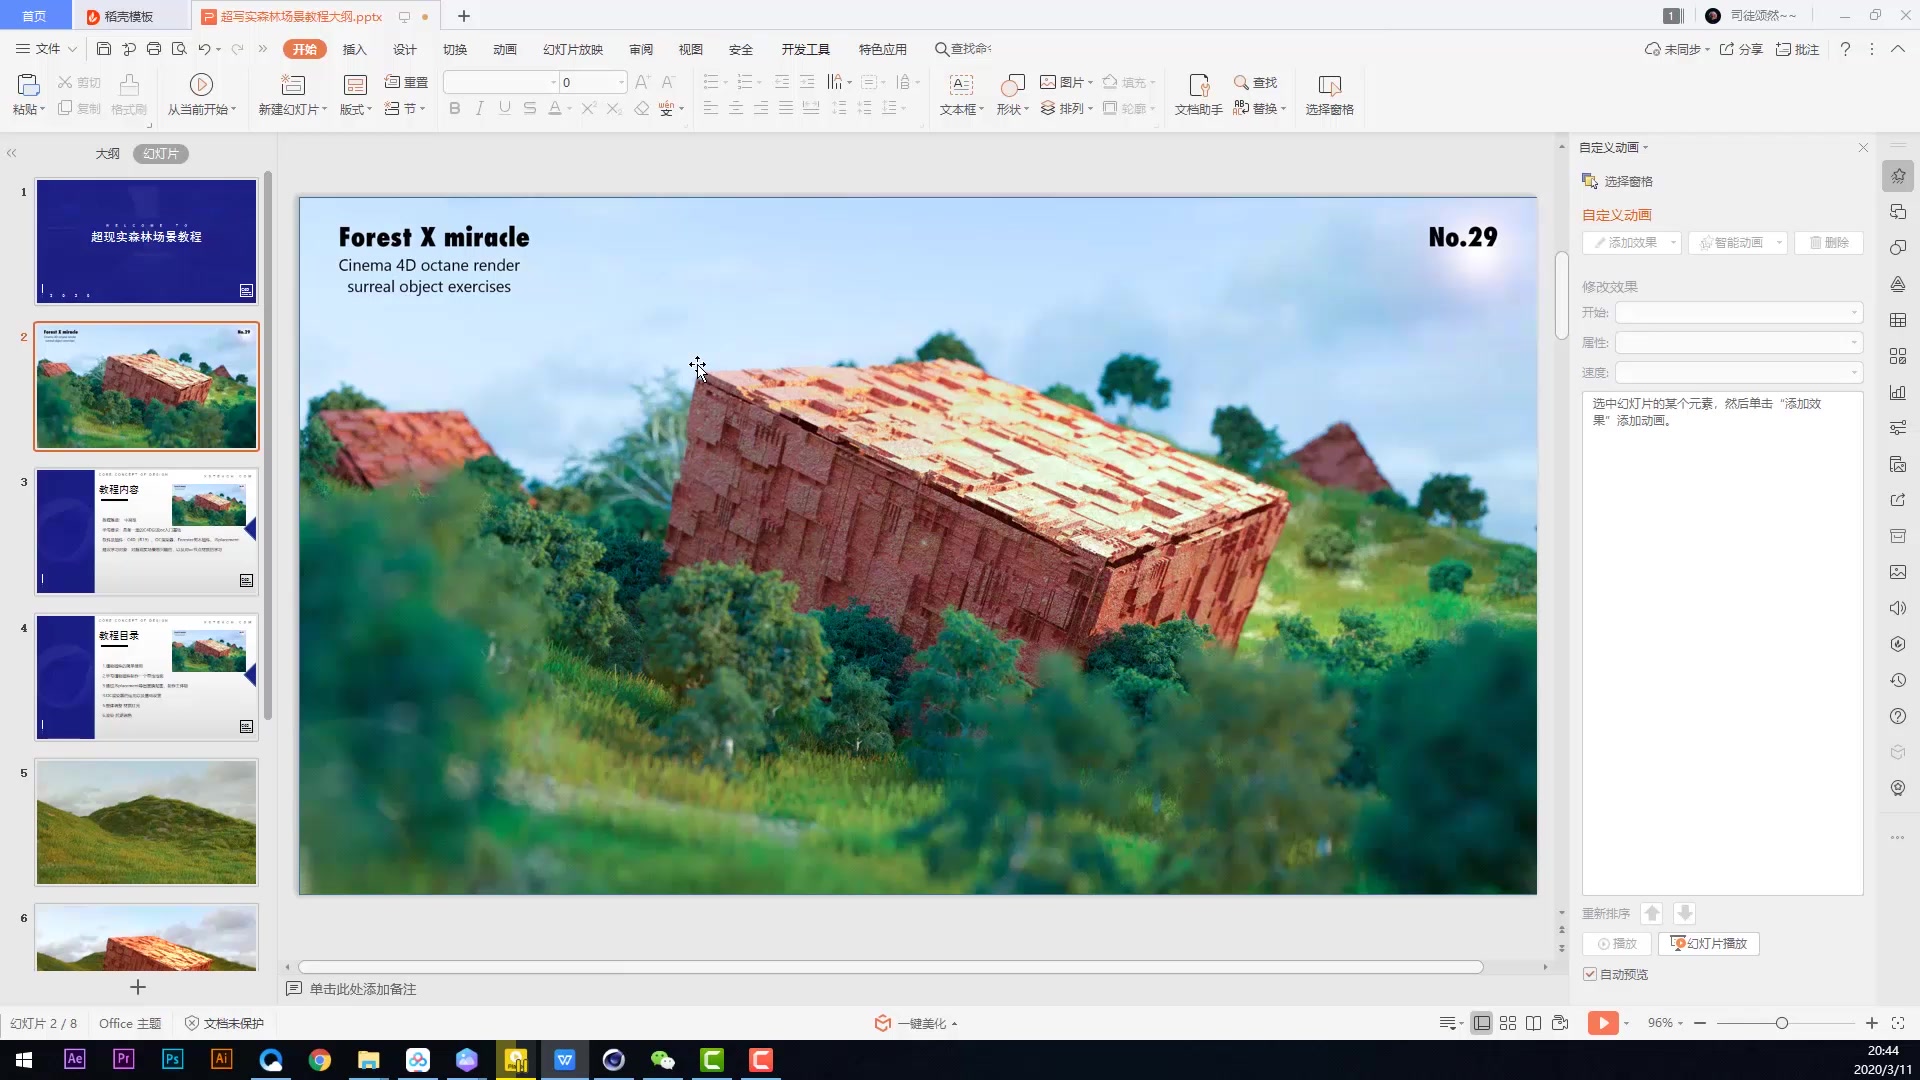Toggle underline formatting
Image resolution: width=1920 pixels, height=1080 pixels.
(x=504, y=108)
